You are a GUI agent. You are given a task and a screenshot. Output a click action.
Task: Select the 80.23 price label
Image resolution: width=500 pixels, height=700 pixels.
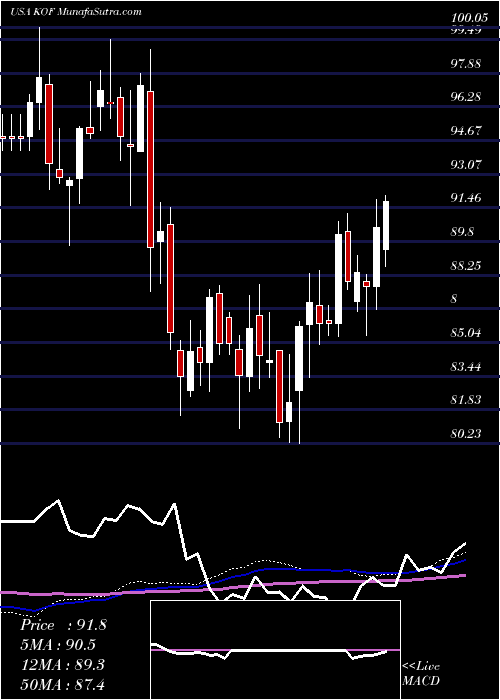click(x=465, y=433)
